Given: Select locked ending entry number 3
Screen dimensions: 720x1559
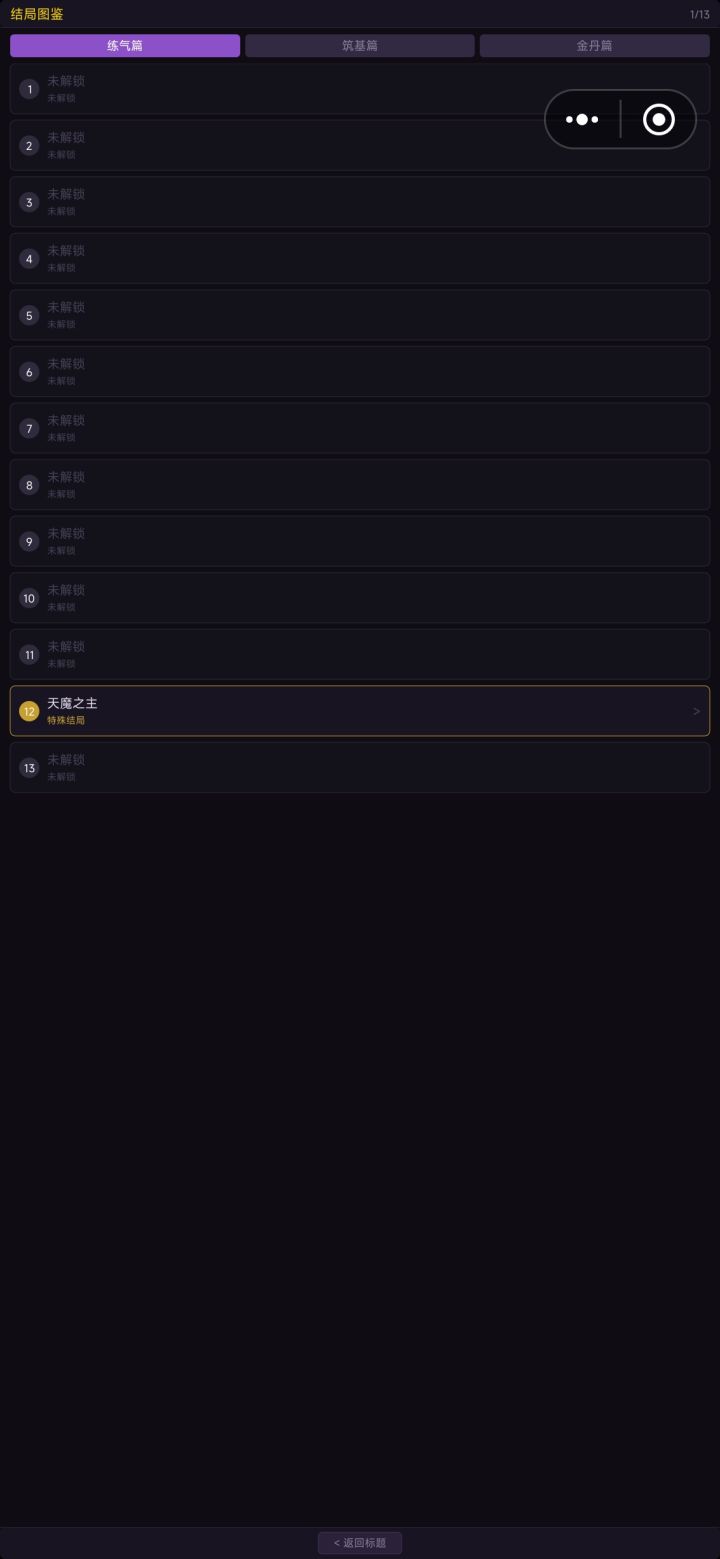Looking at the screenshot, I should point(360,202).
